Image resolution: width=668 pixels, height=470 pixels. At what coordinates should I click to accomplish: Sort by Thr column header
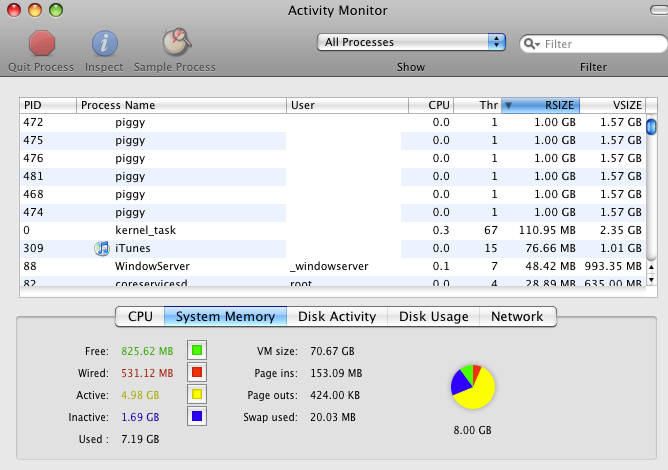tap(478, 105)
